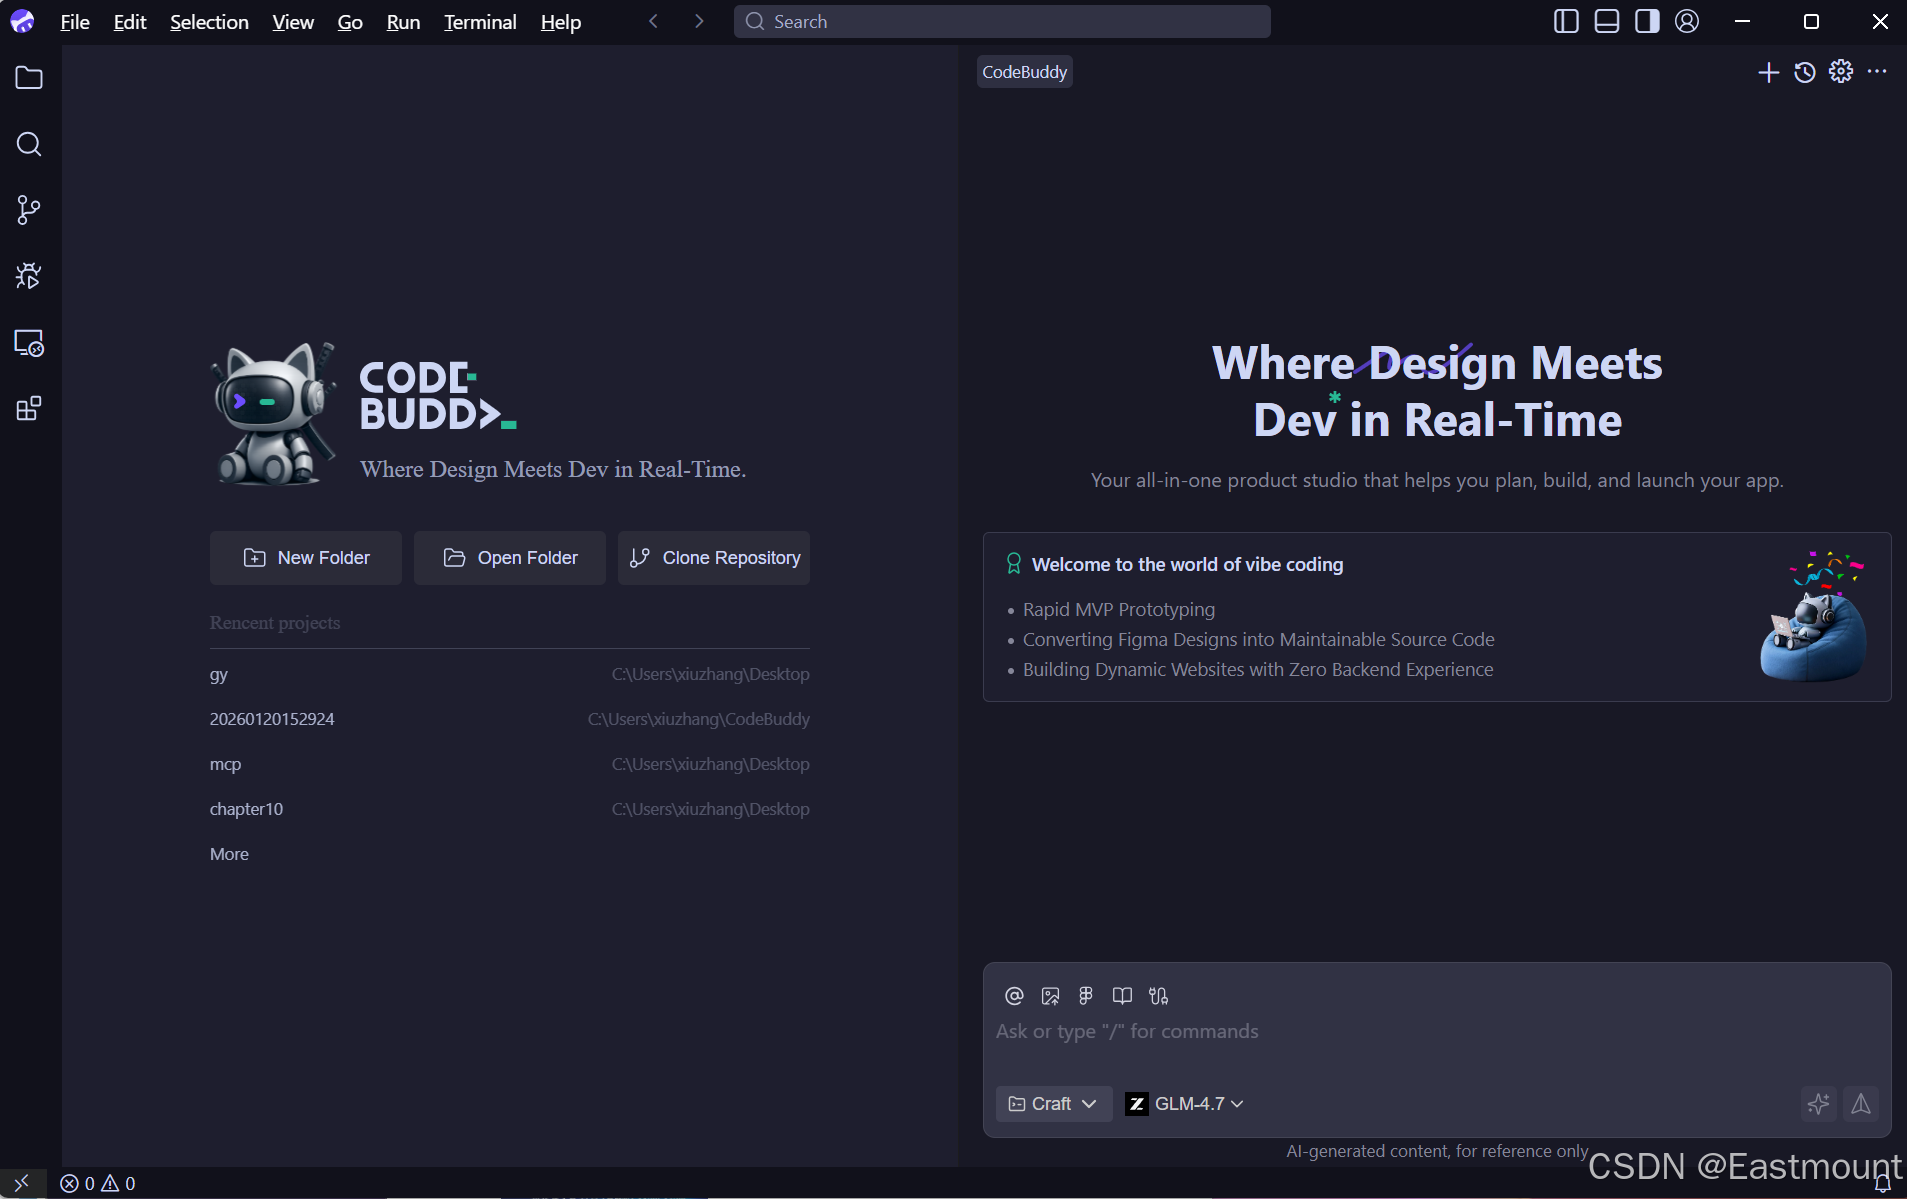
Task: Click More under recent projects
Action: pyautogui.click(x=229, y=854)
